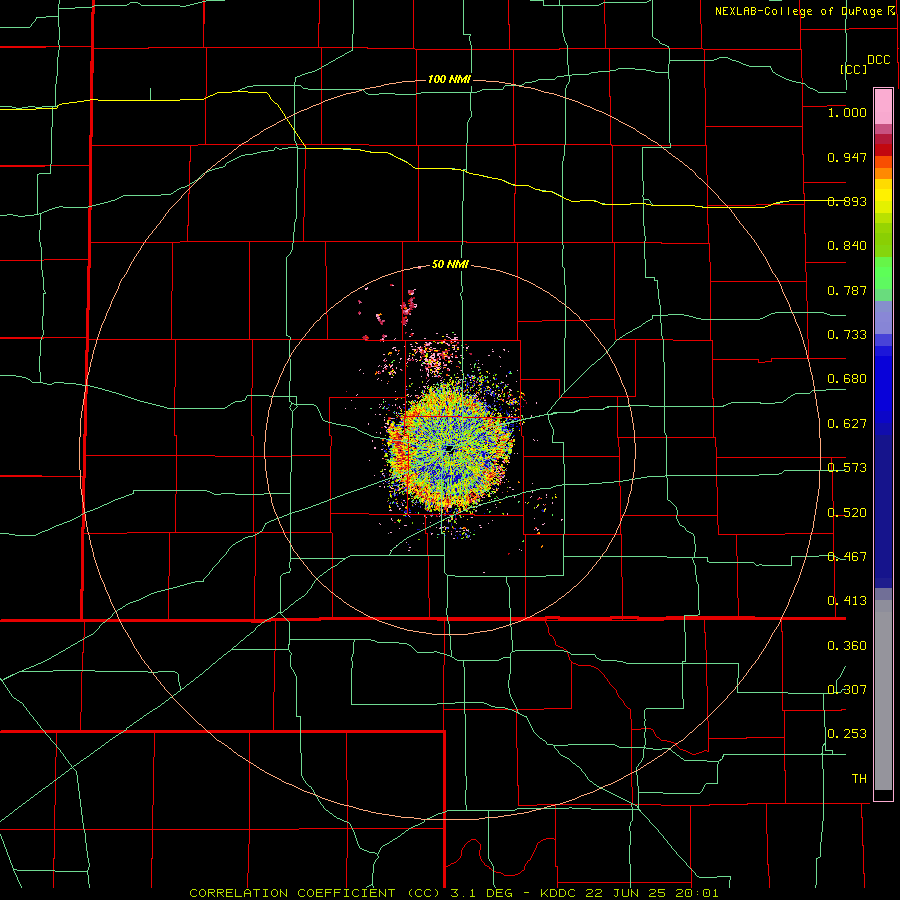Click the 50 NMI range ring label
900x900 pixels.
450,265
